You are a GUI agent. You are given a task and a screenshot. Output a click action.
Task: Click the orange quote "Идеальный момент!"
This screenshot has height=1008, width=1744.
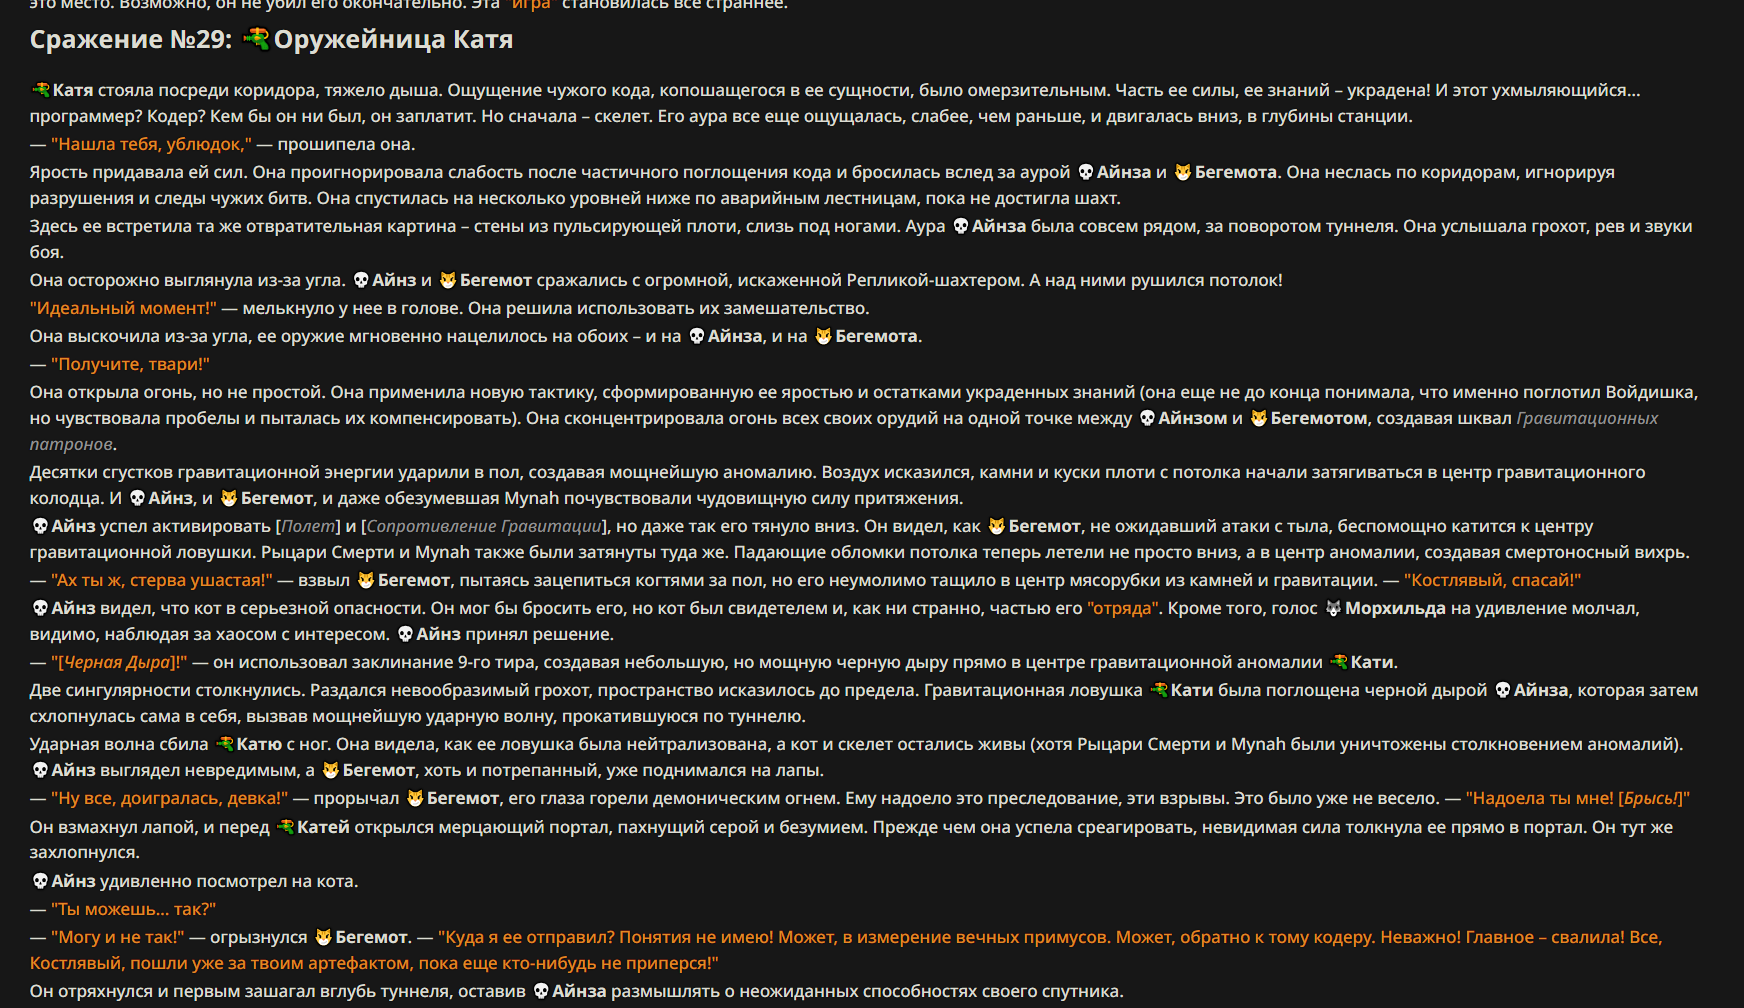pyautogui.click(x=123, y=308)
